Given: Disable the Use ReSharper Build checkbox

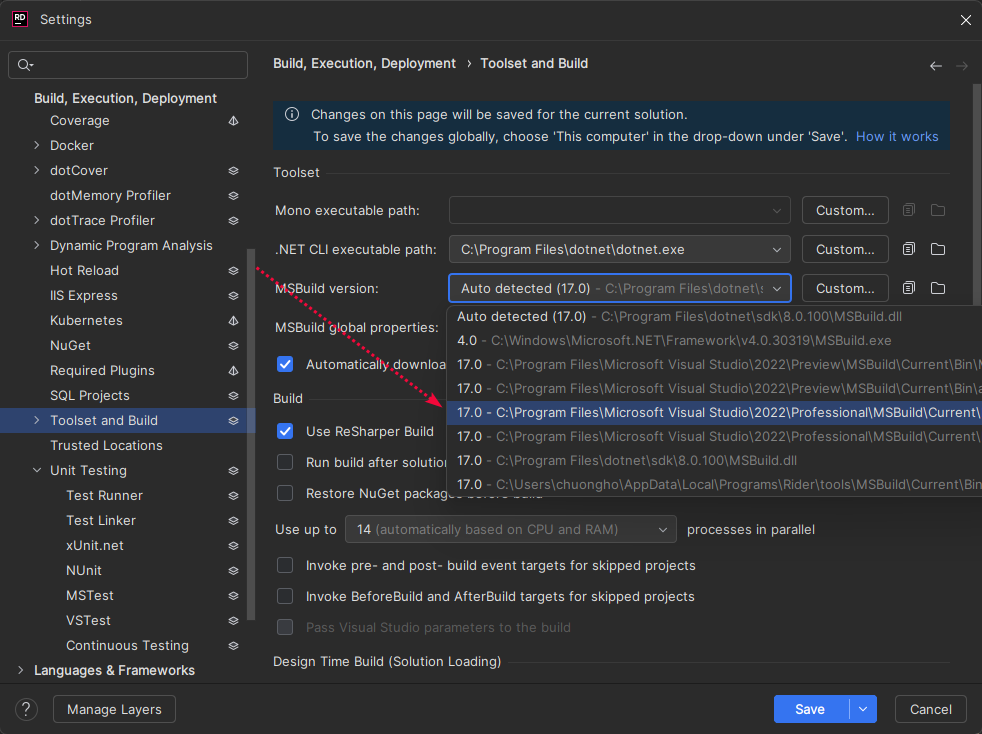Looking at the screenshot, I should click(x=285, y=431).
